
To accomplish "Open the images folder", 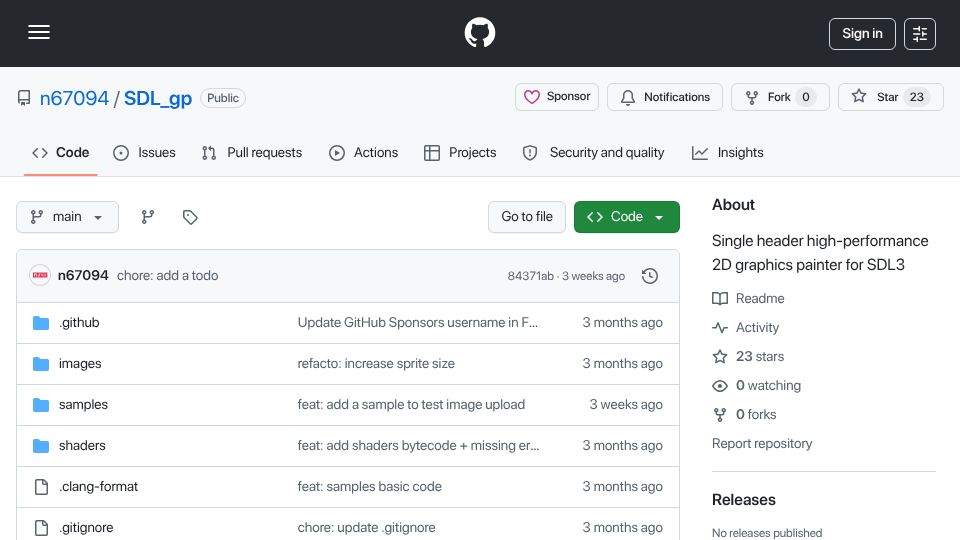I will coord(80,364).
